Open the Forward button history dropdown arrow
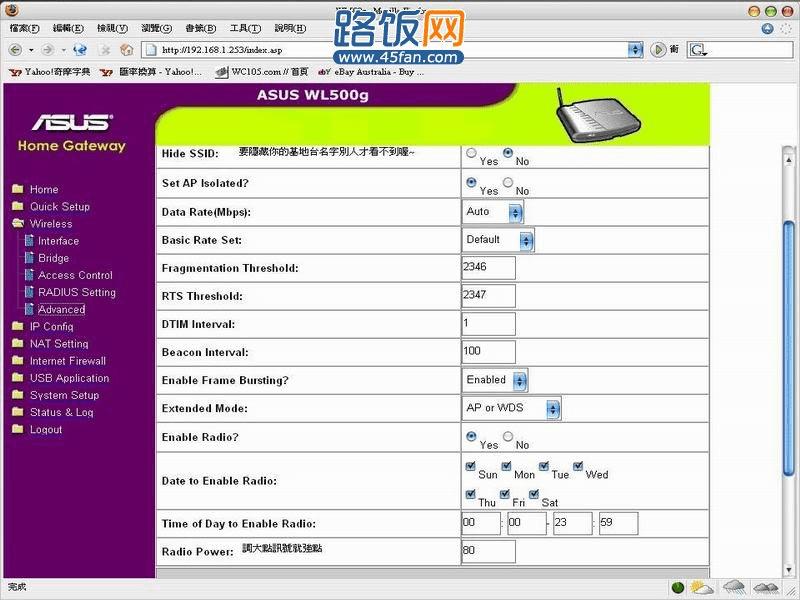Screen dimensions: 800x600 pos(64,50)
